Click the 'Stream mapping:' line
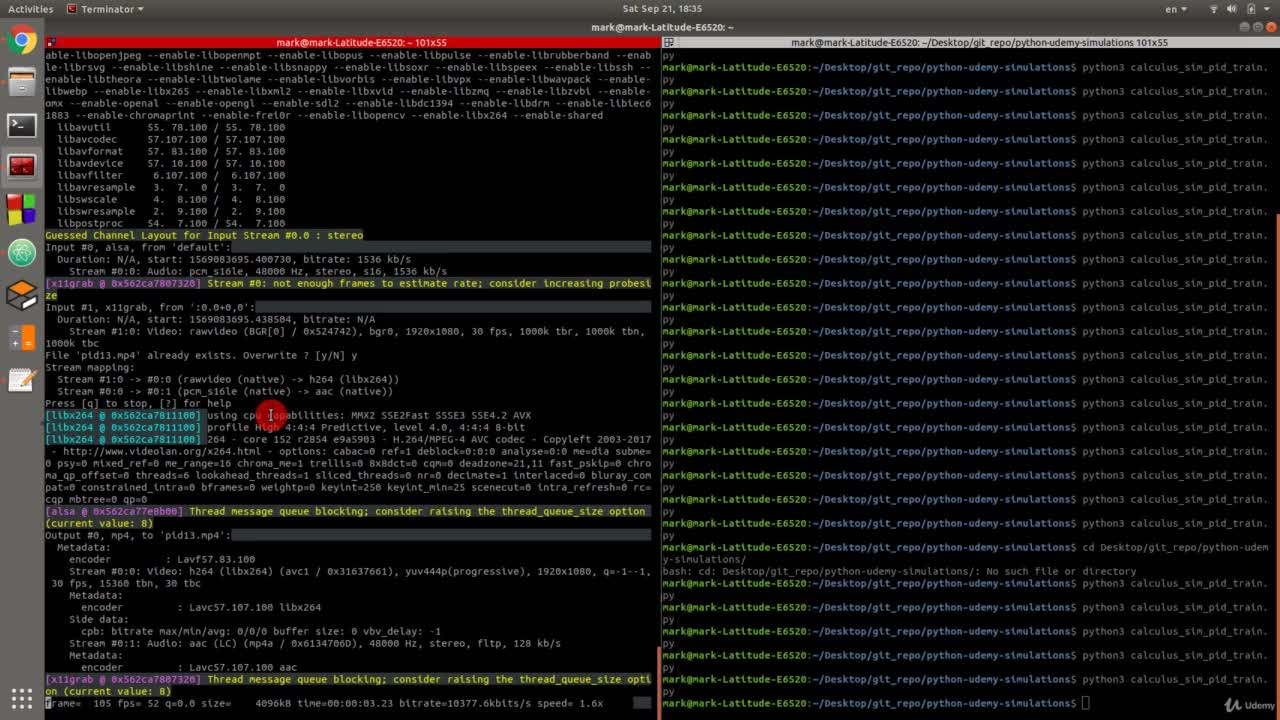This screenshot has width=1280, height=720. (90, 367)
